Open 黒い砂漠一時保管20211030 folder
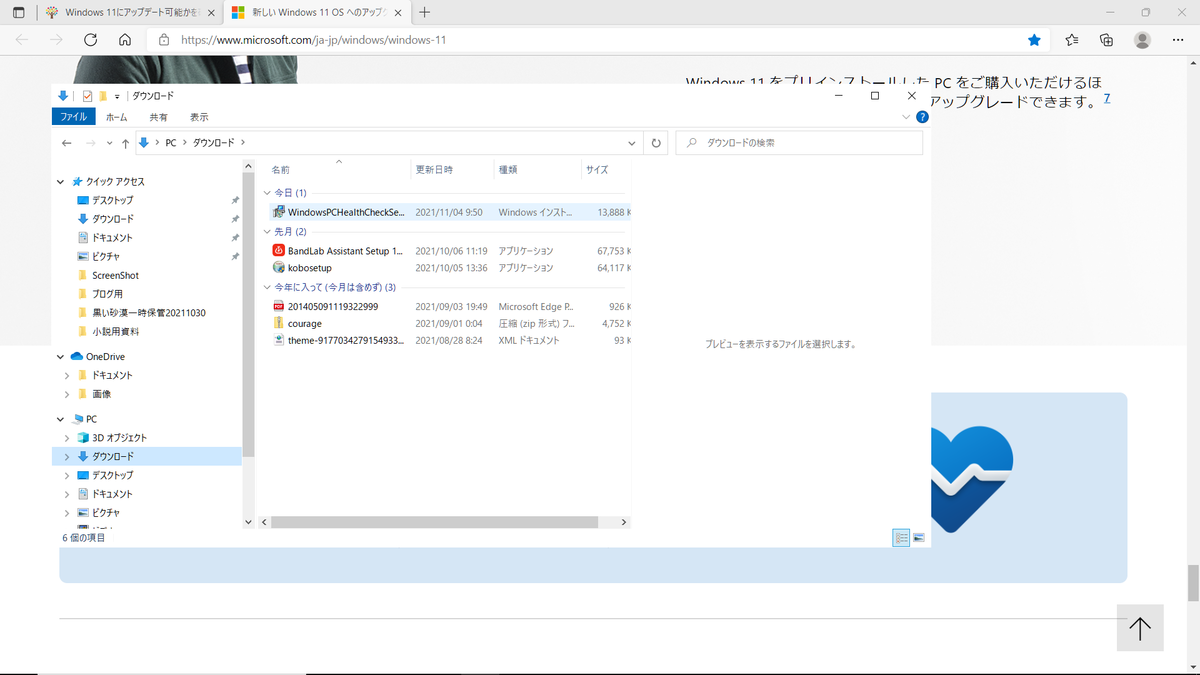This screenshot has height=675, width=1200. click(148, 313)
